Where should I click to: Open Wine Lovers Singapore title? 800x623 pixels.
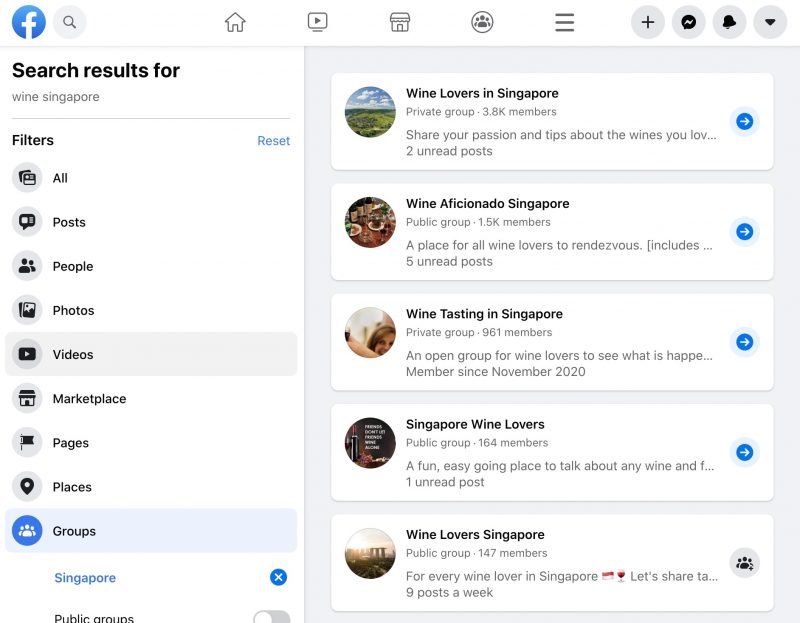[x=475, y=534]
